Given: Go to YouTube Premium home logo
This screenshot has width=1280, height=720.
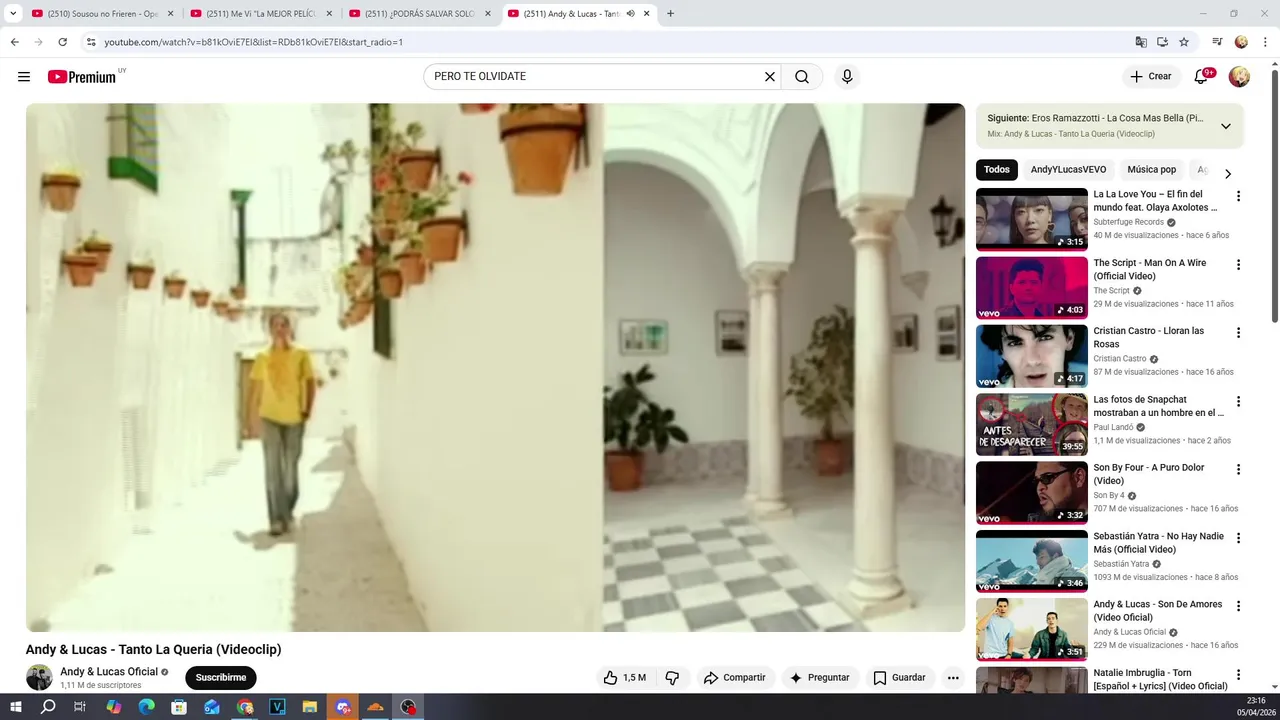Looking at the screenshot, I should tap(82, 77).
